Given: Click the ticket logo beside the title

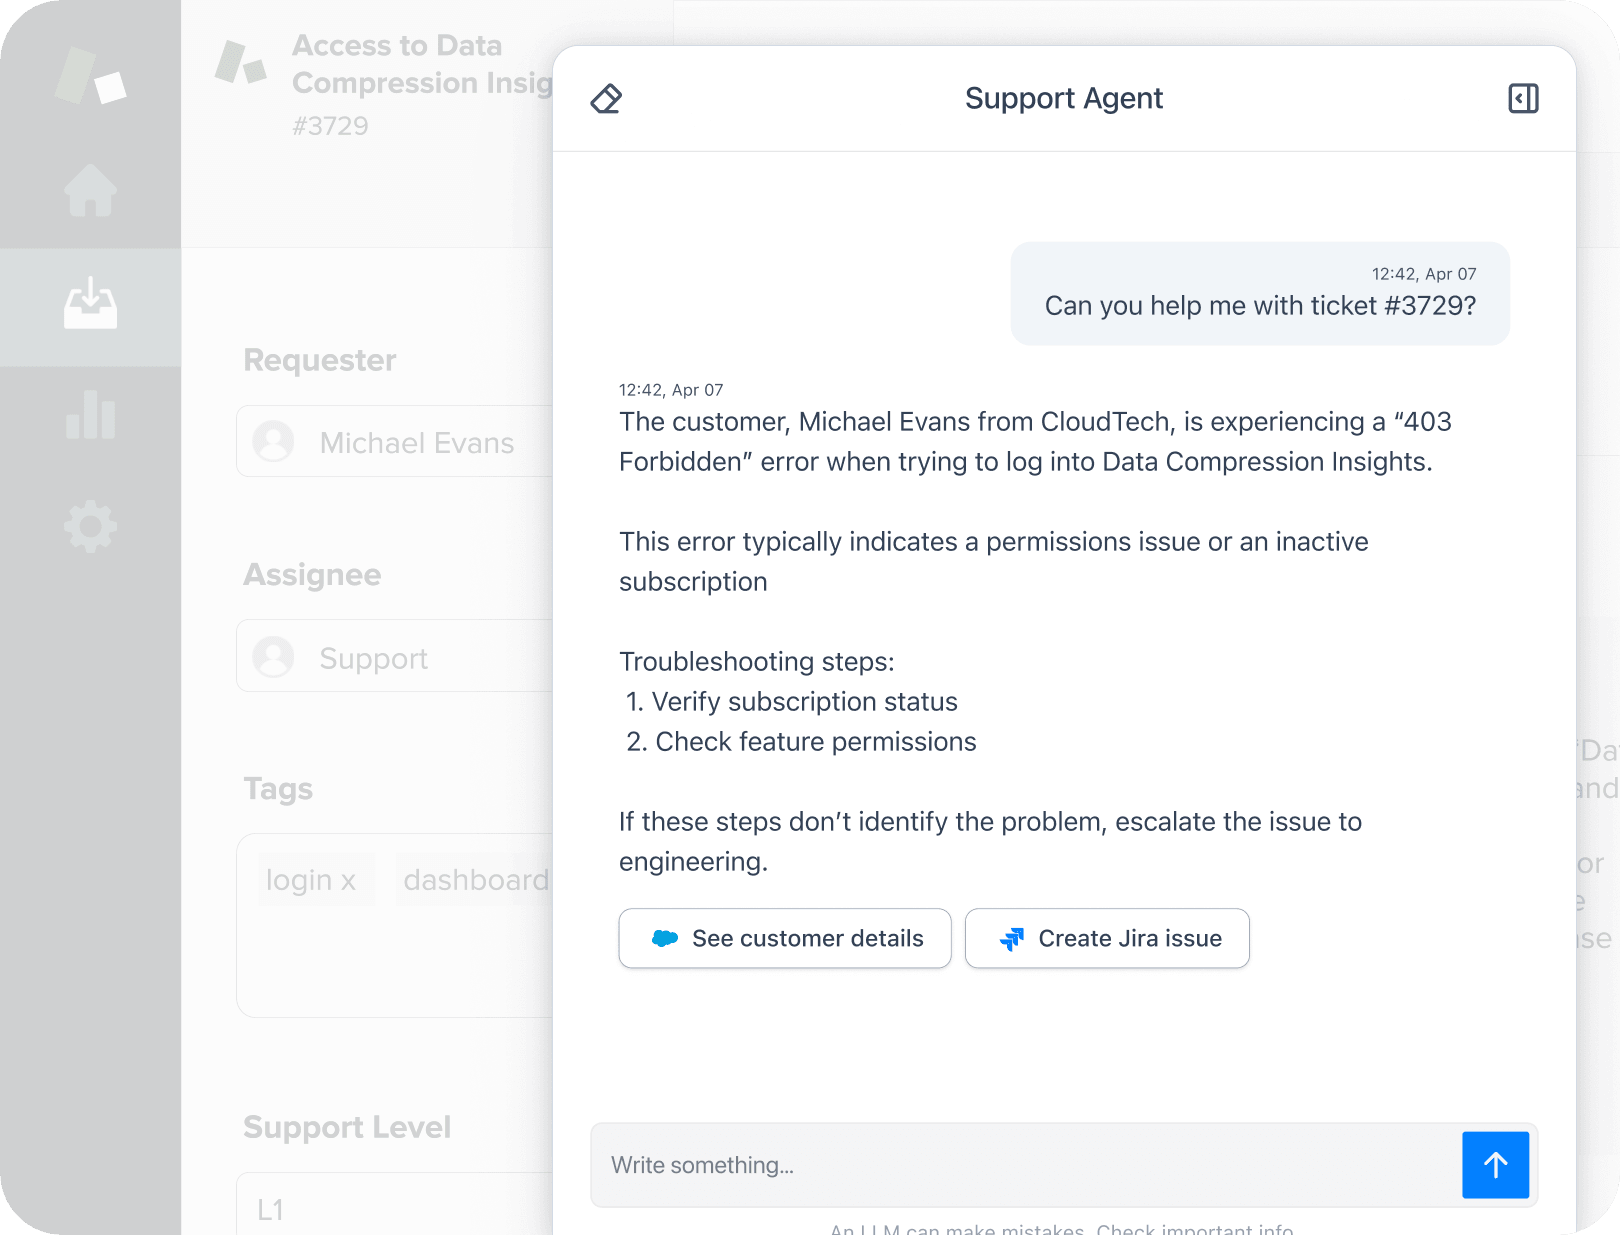Looking at the screenshot, I should pyautogui.click(x=240, y=63).
